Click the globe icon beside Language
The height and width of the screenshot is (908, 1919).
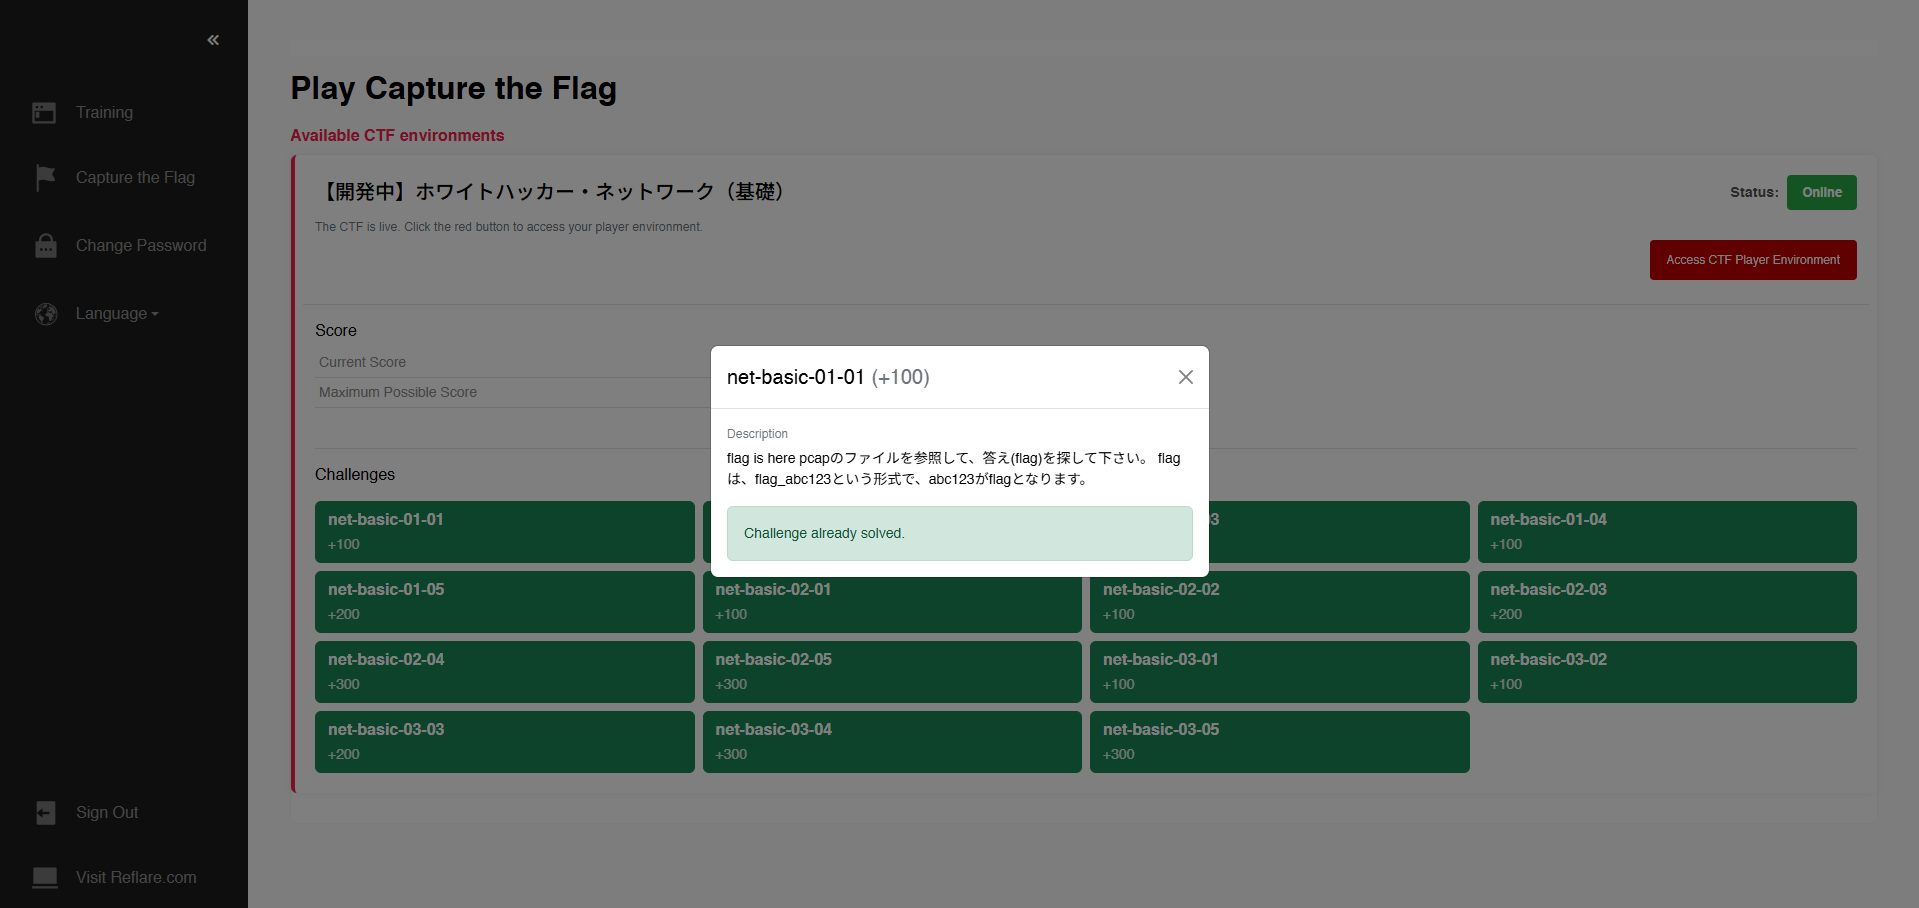[46, 313]
